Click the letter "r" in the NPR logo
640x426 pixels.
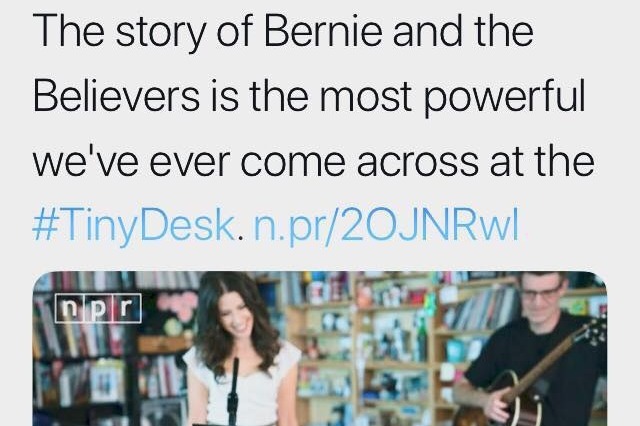pyautogui.click(x=127, y=308)
